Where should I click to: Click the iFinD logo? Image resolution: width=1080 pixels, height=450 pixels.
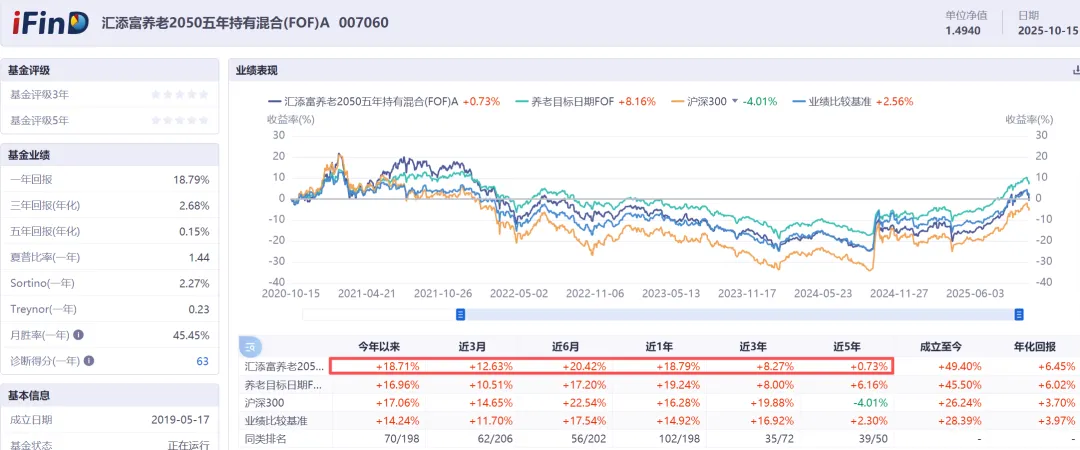(50, 23)
